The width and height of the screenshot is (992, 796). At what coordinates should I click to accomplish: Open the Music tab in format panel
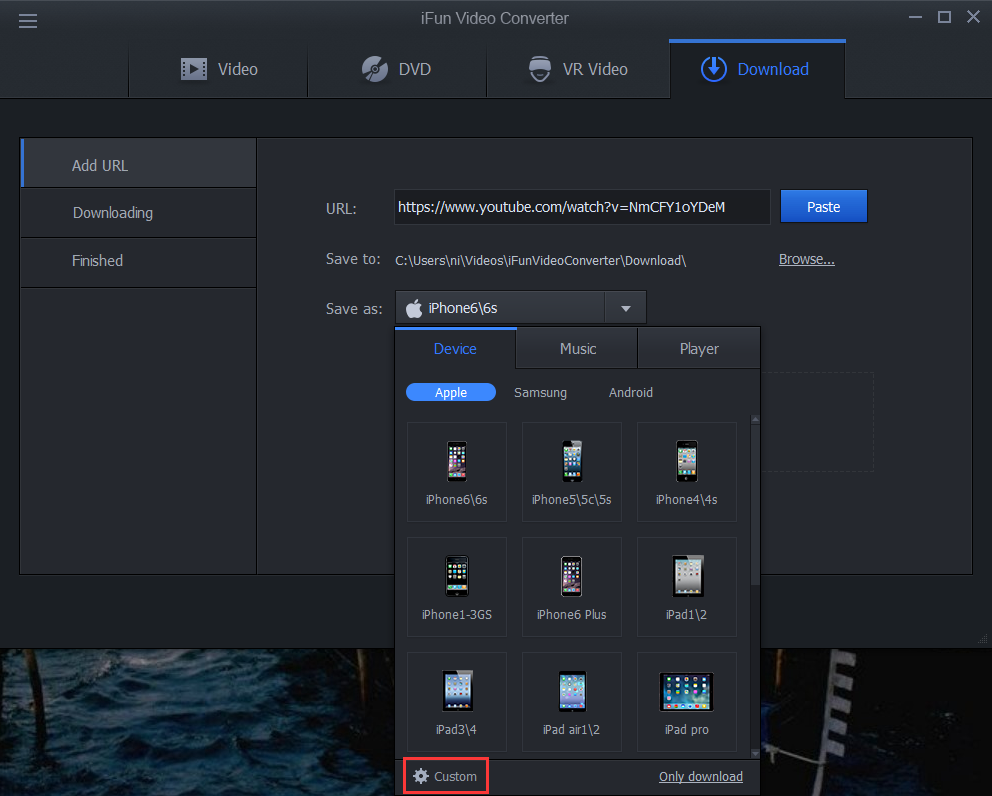tap(577, 349)
